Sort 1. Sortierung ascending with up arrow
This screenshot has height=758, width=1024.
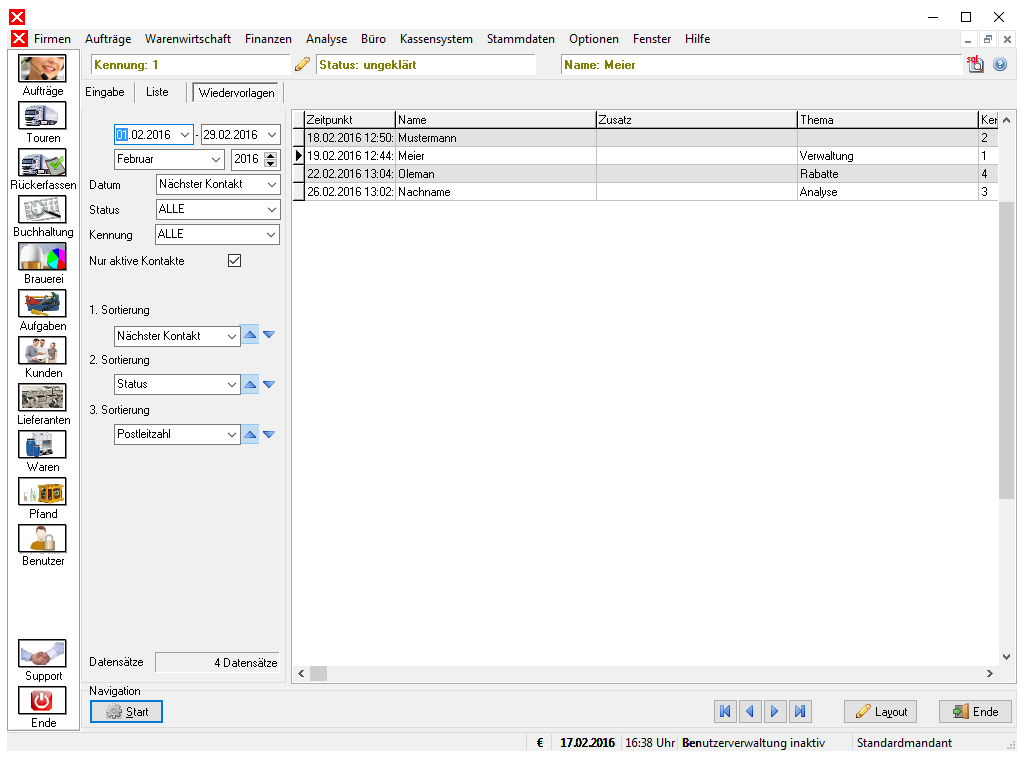(x=250, y=335)
